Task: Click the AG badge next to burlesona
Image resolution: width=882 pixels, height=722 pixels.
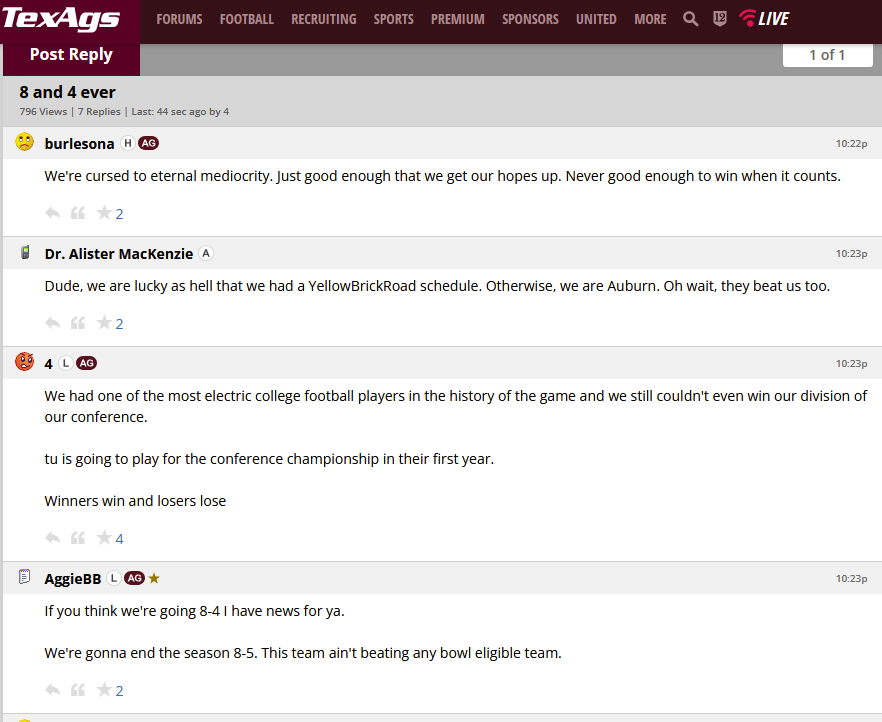Action: point(148,143)
